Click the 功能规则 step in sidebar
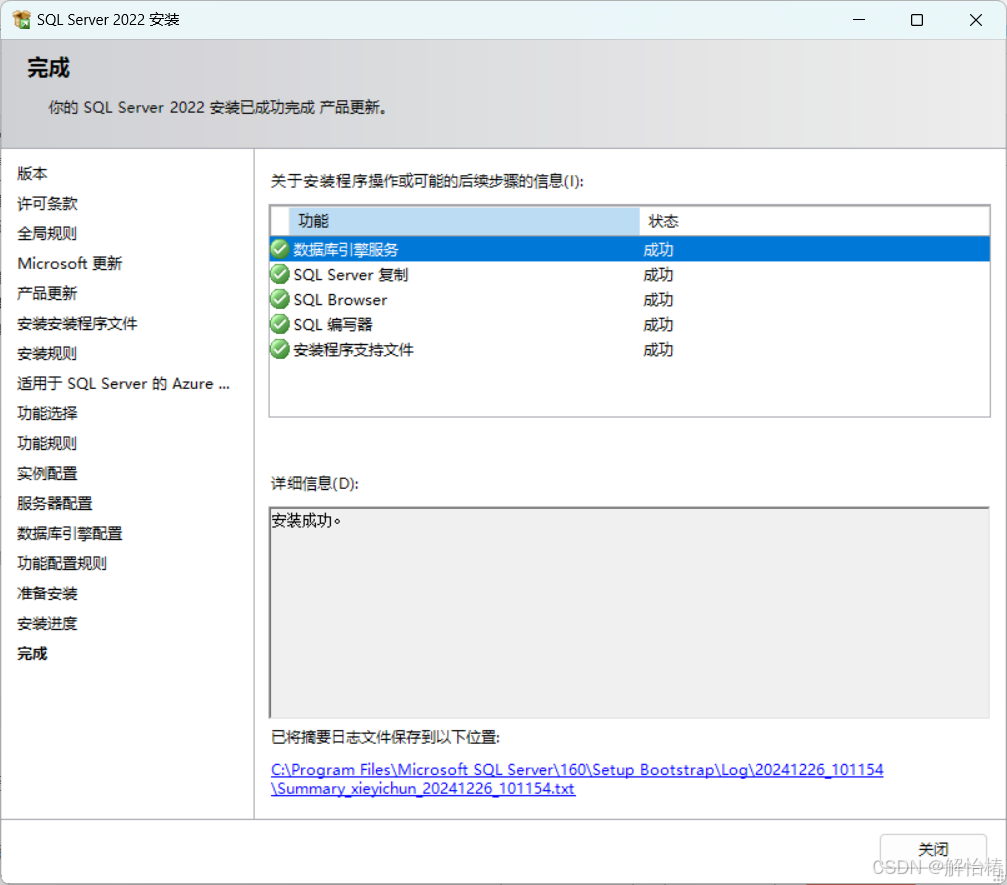This screenshot has width=1007, height=885. (47, 443)
